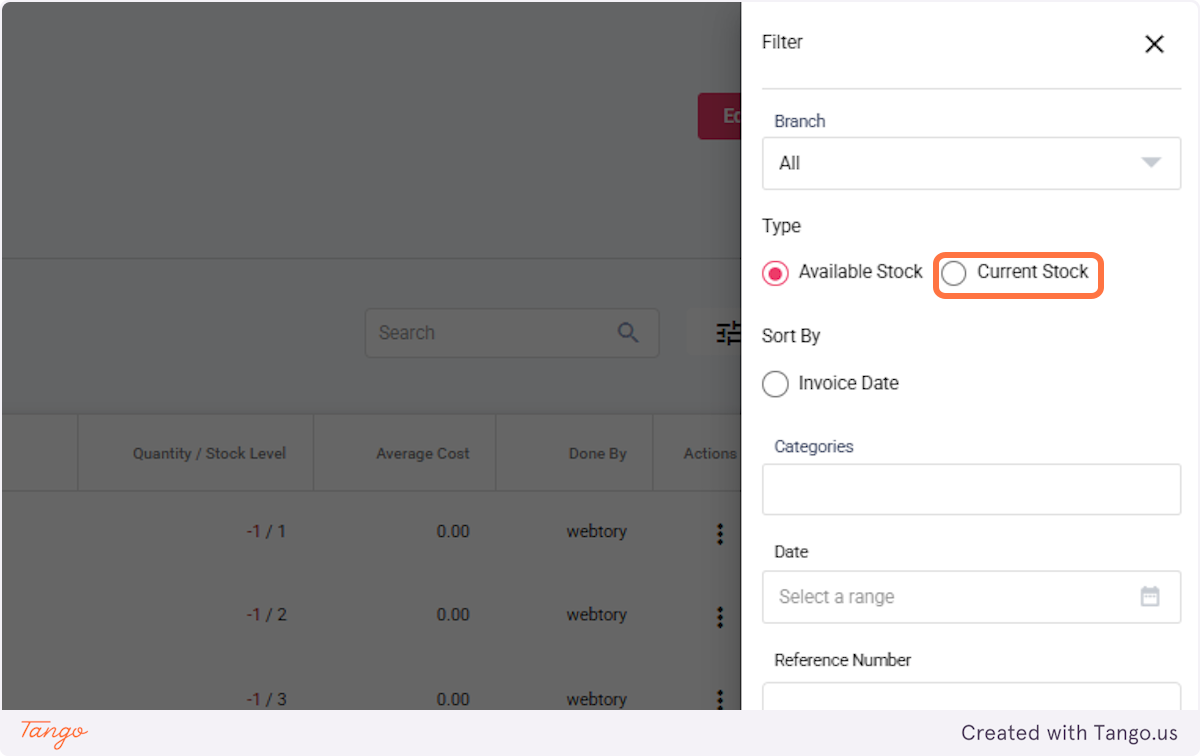Close the Filter panel
This screenshot has height=756, width=1200.
point(1154,44)
